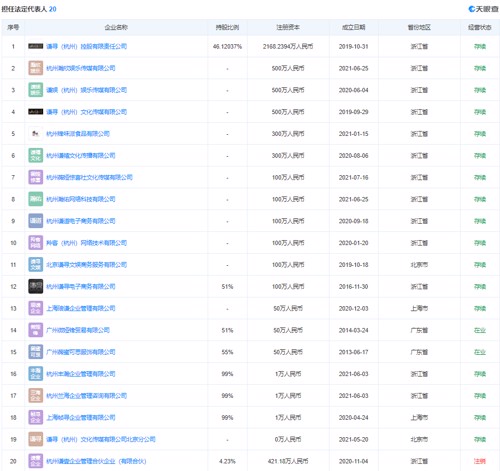Click the 注册资本 column header

pos(288,27)
